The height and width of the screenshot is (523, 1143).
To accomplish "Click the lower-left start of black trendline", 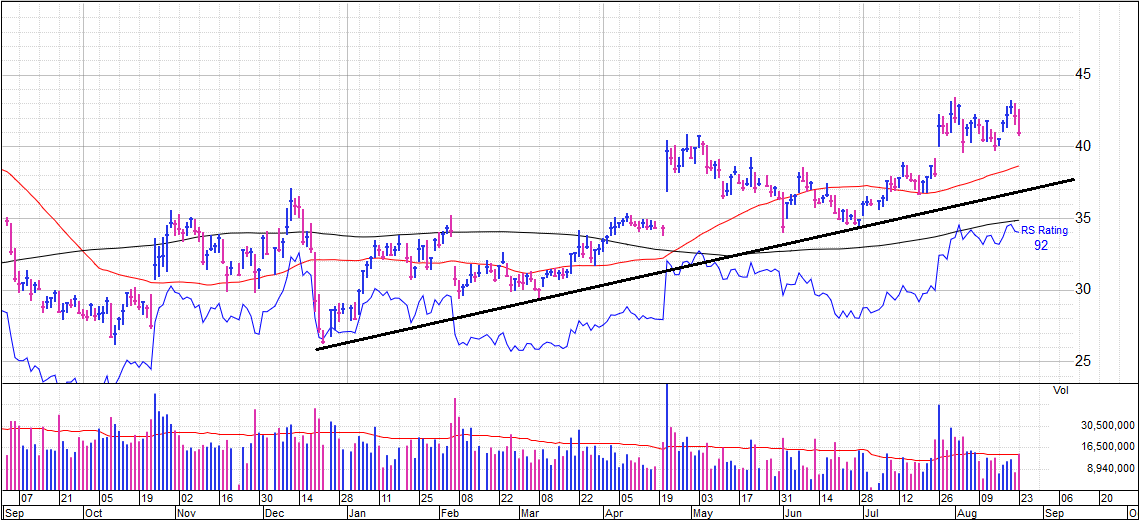I will click(x=317, y=349).
